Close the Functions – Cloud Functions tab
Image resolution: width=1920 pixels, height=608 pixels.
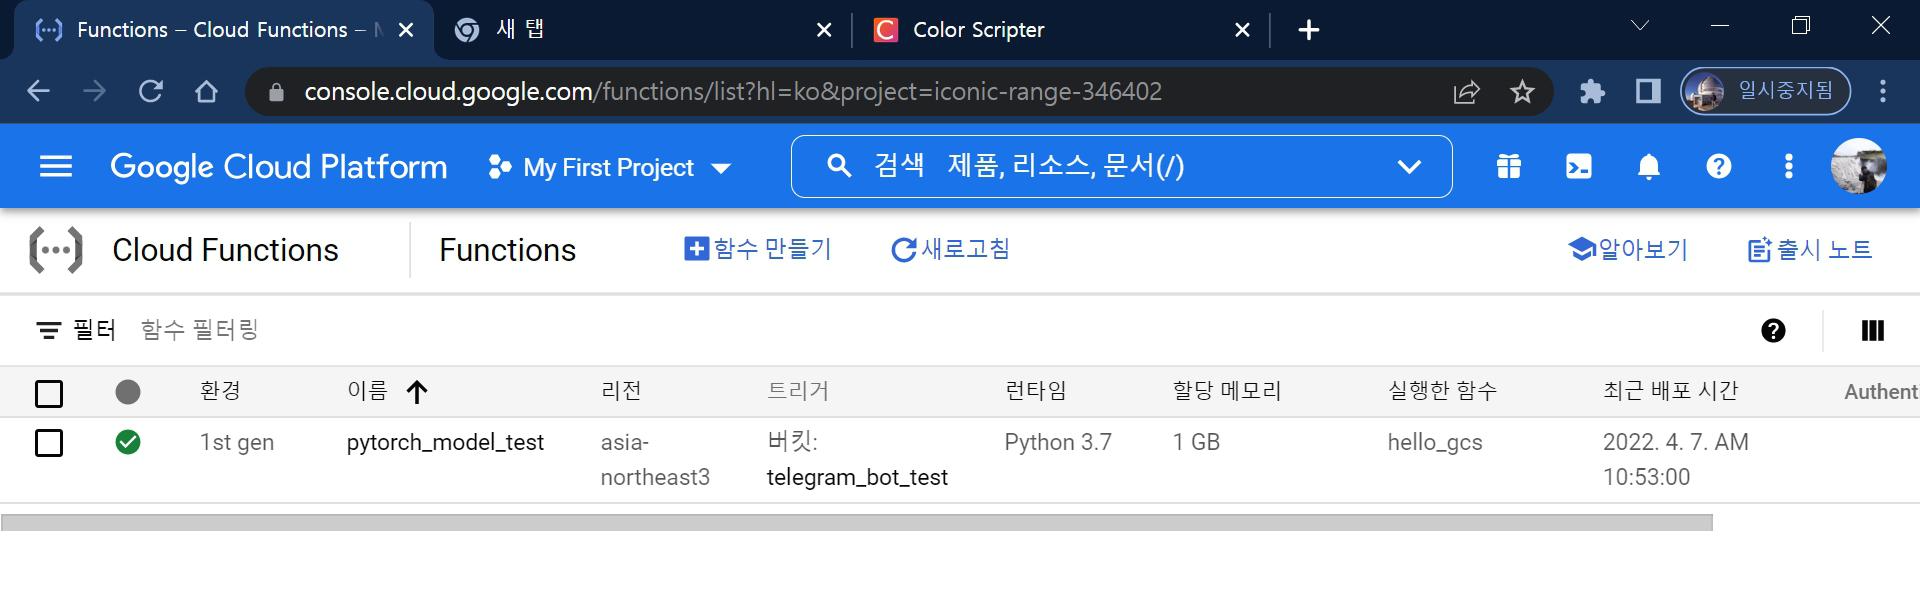click(406, 31)
